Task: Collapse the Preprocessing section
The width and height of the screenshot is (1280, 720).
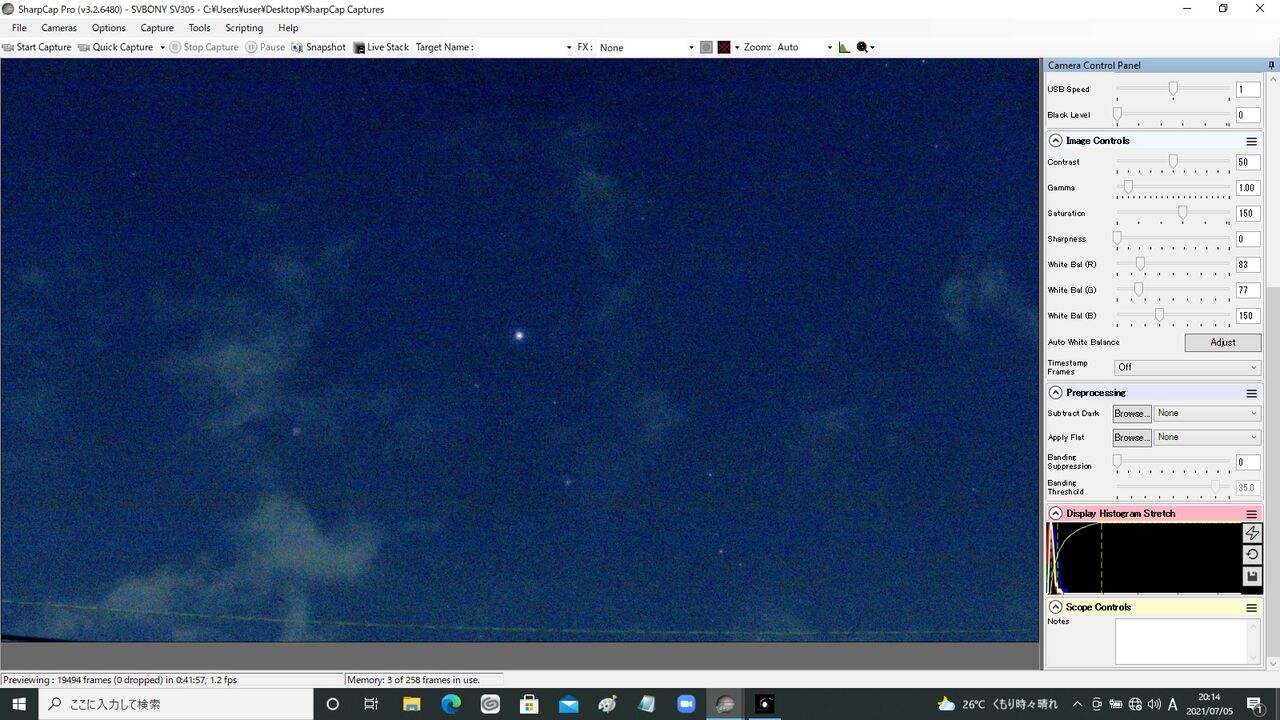Action: point(1055,393)
